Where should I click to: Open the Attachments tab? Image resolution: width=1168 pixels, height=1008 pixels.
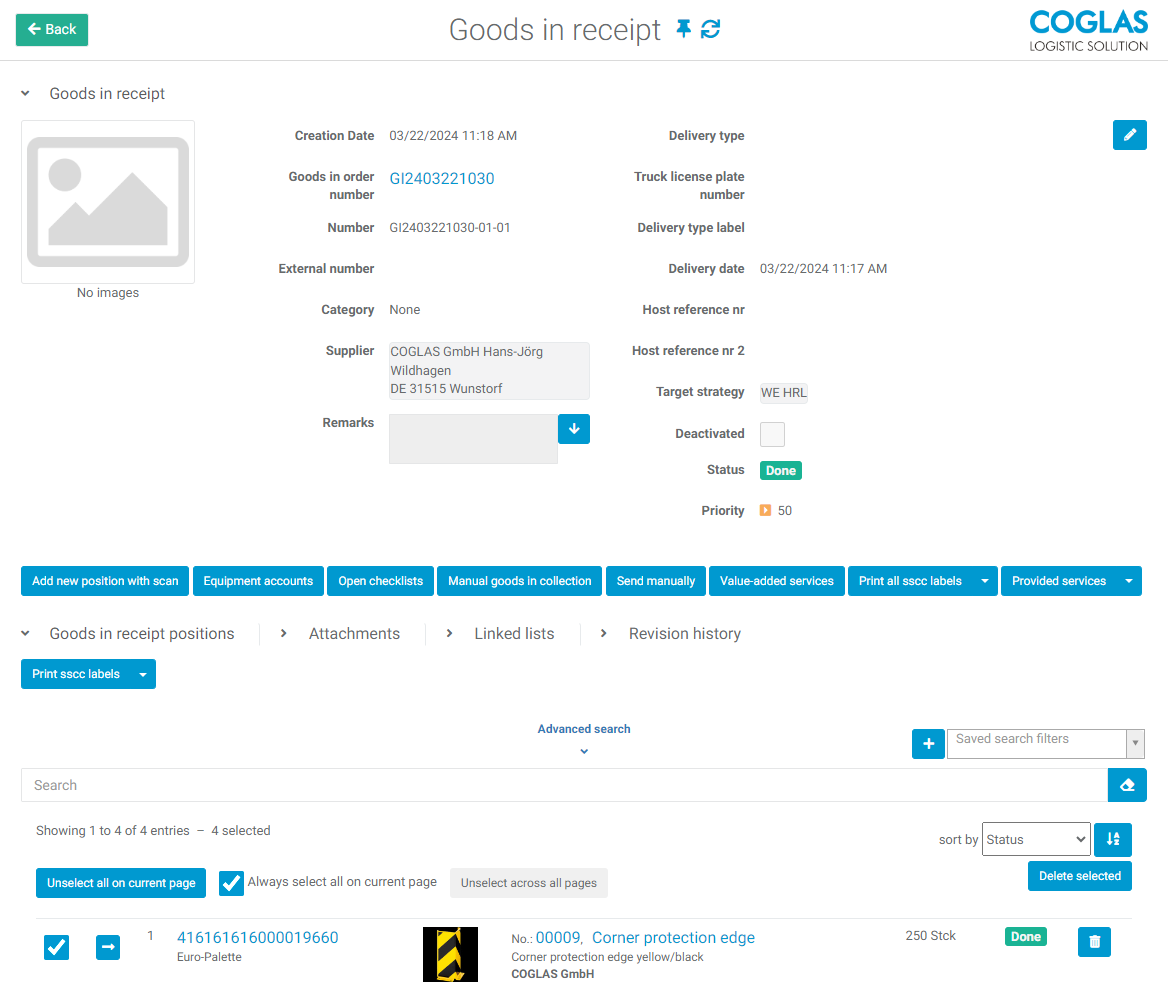[x=354, y=634]
